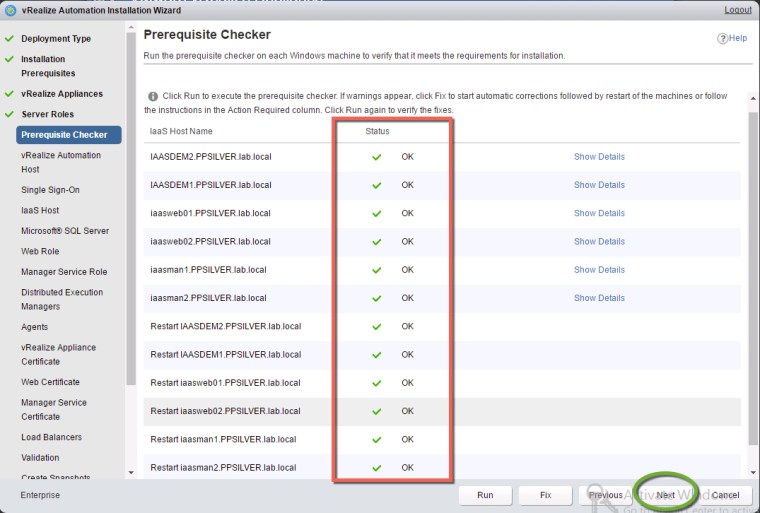Click the vRealize Automation wizard logo icon
This screenshot has height=513, width=760.
[x=10, y=10]
